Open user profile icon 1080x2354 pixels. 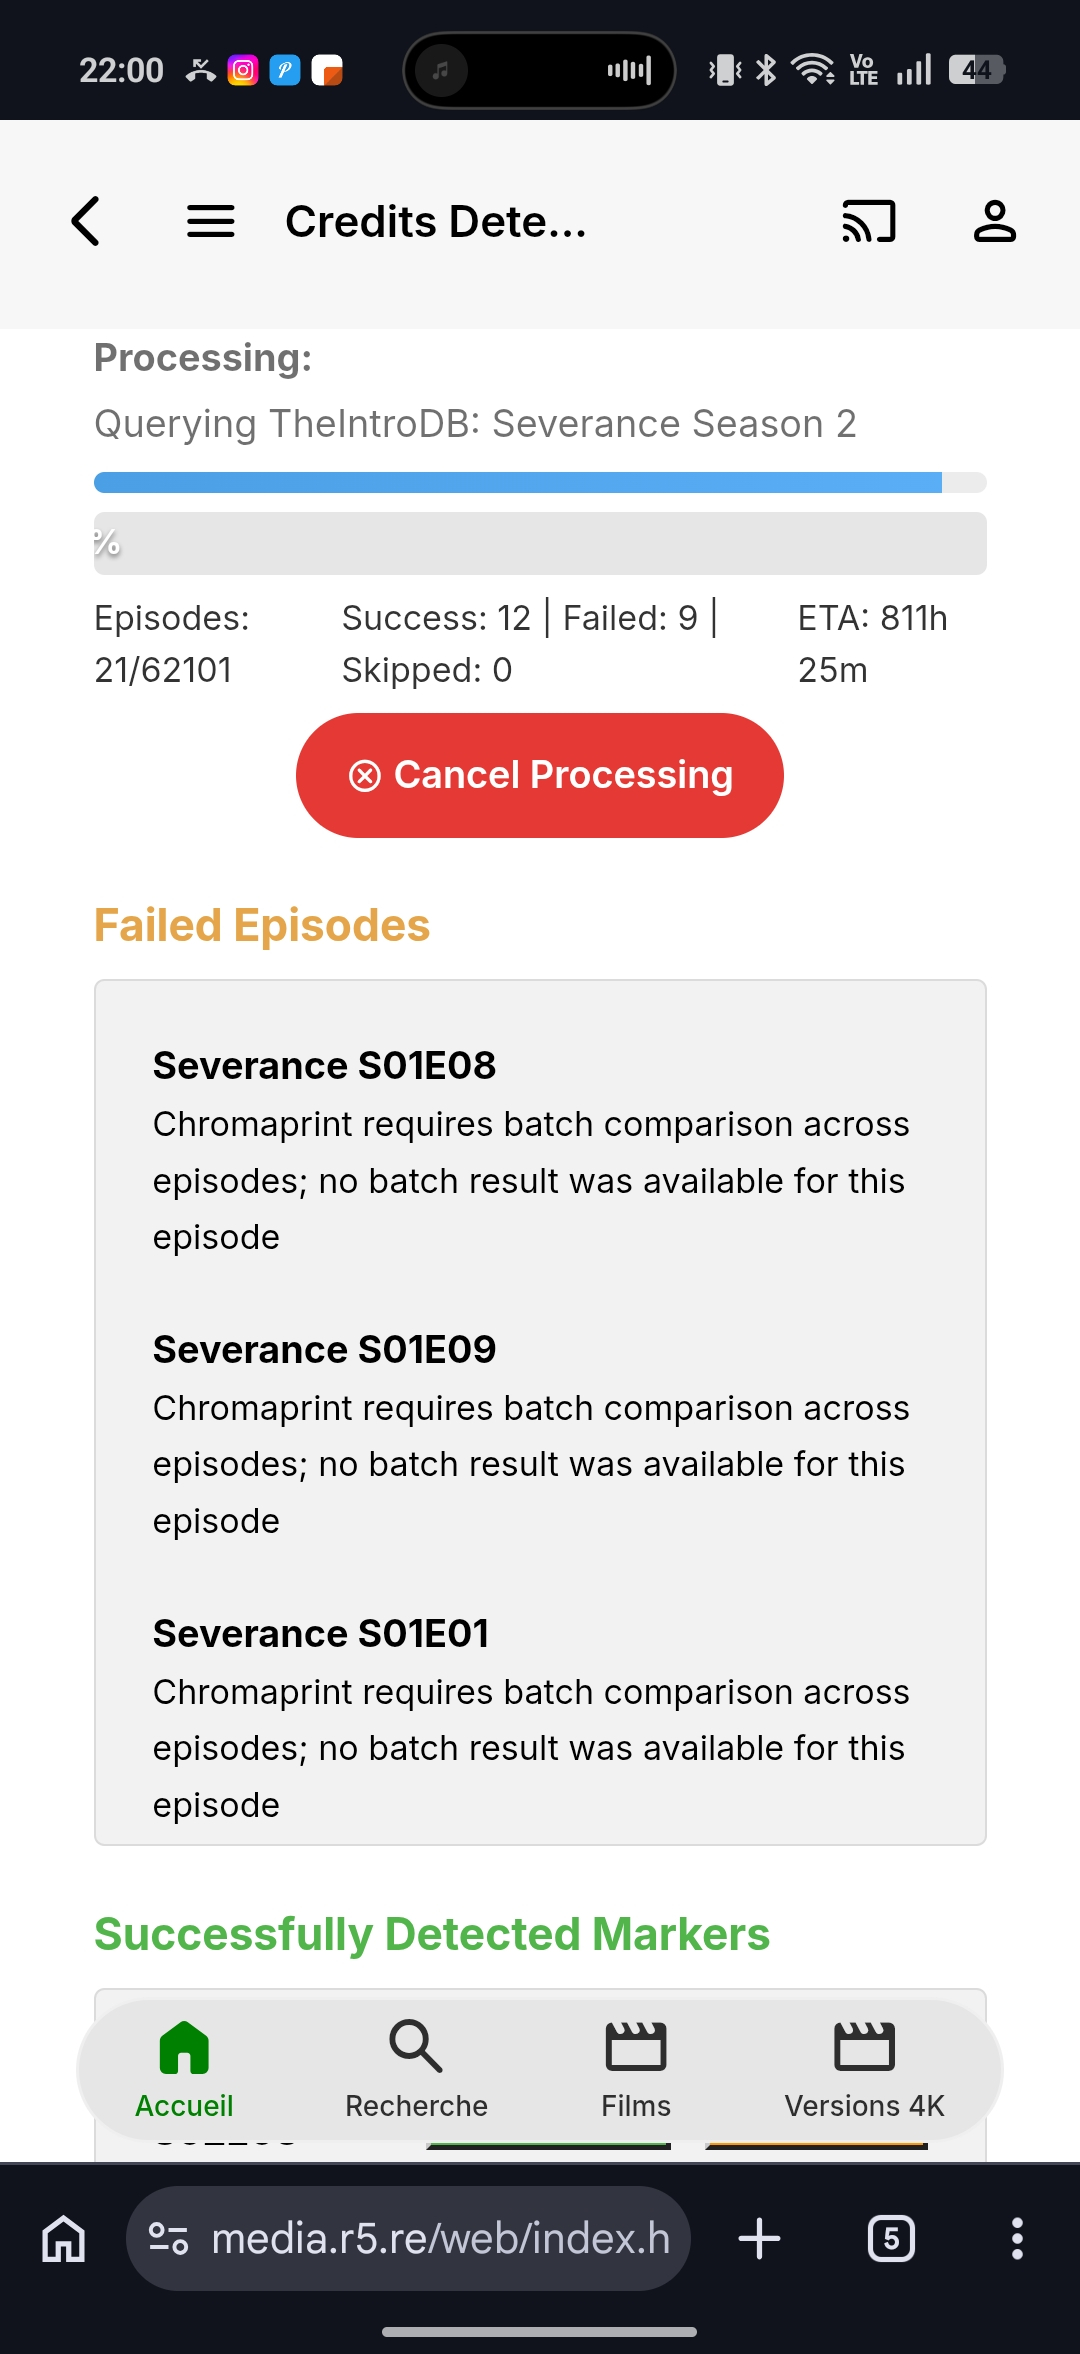(x=995, y=221)
